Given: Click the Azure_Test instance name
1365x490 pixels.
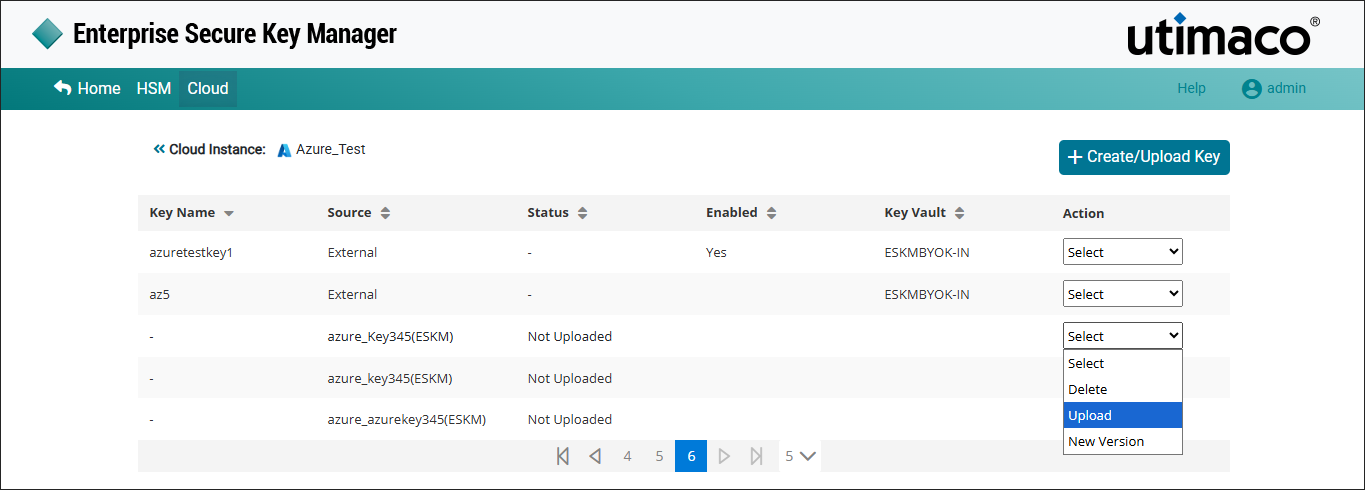Looking at the screenshot, I should coord(331,149).
